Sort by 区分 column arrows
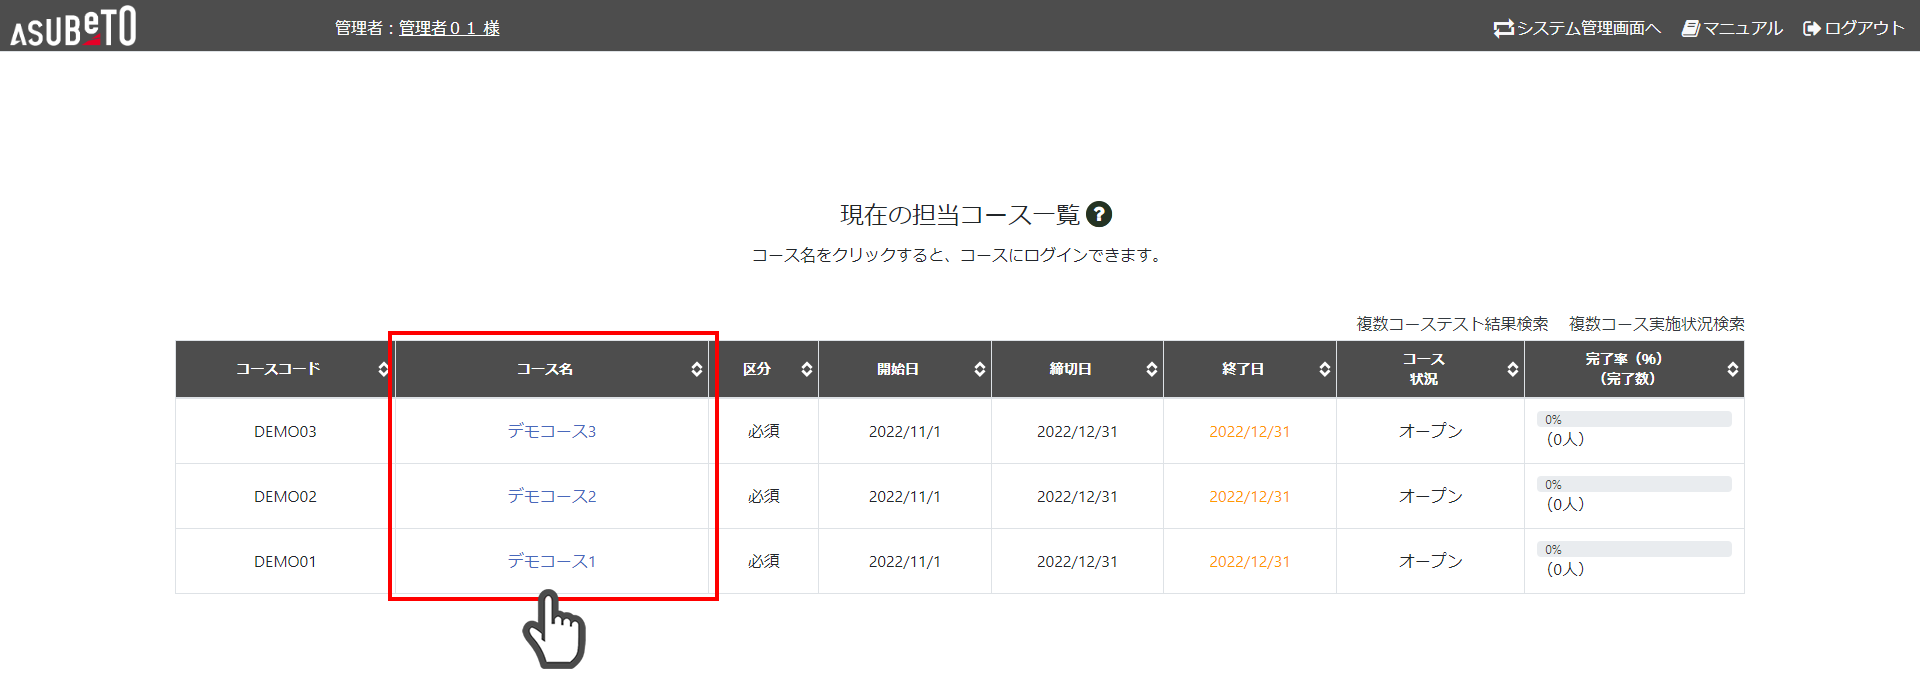The height and width of the screenshot is (691, 1920). coord(806,370)
